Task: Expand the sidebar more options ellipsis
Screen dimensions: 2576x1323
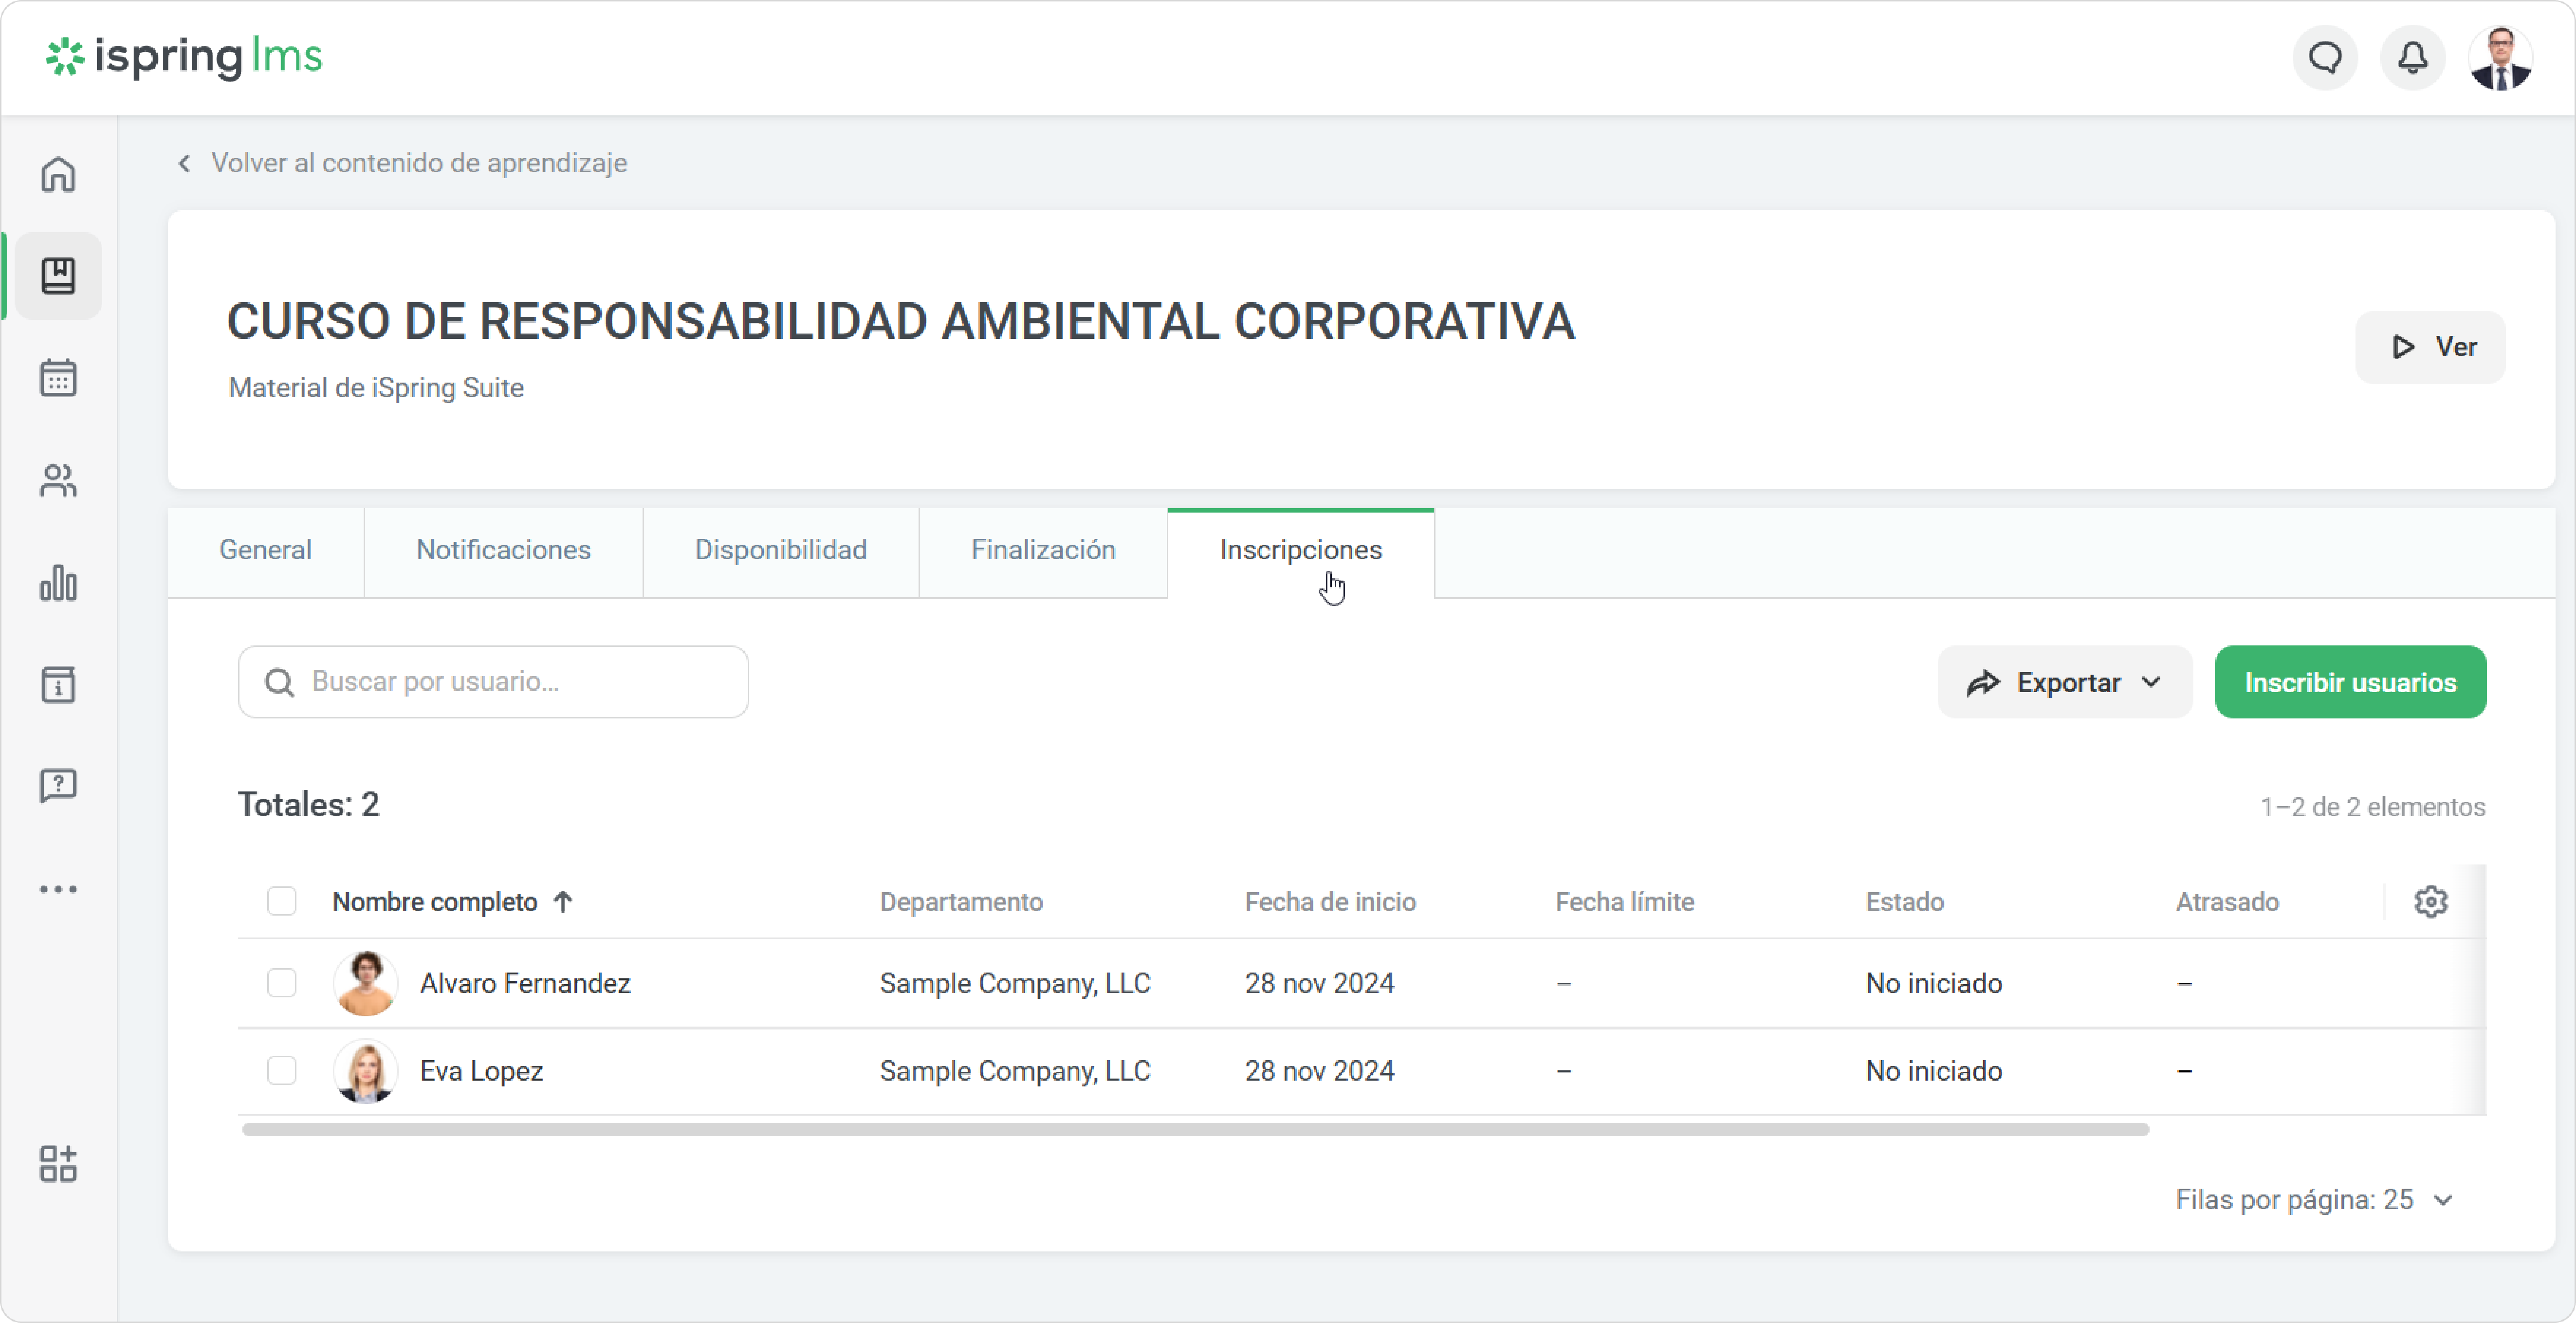Action: click(x=58, y=889)
